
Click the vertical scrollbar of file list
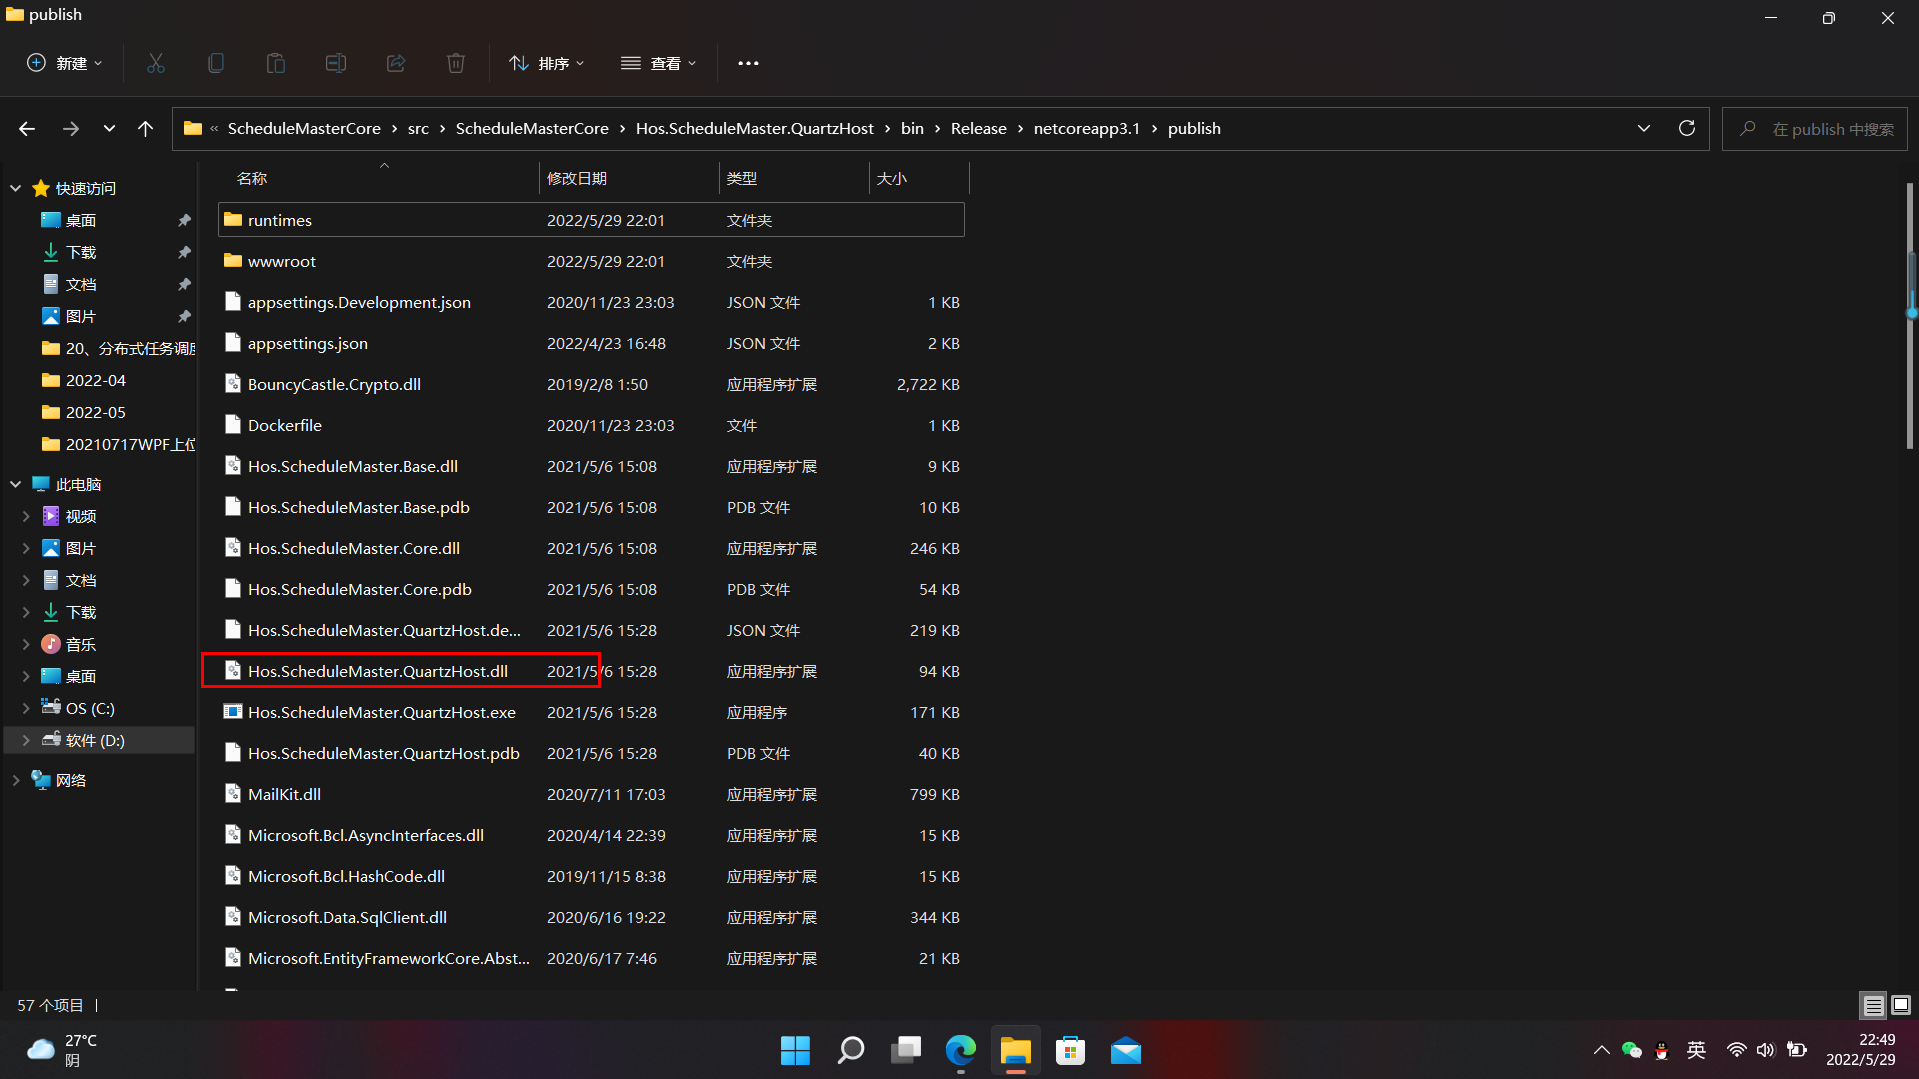1910,315
